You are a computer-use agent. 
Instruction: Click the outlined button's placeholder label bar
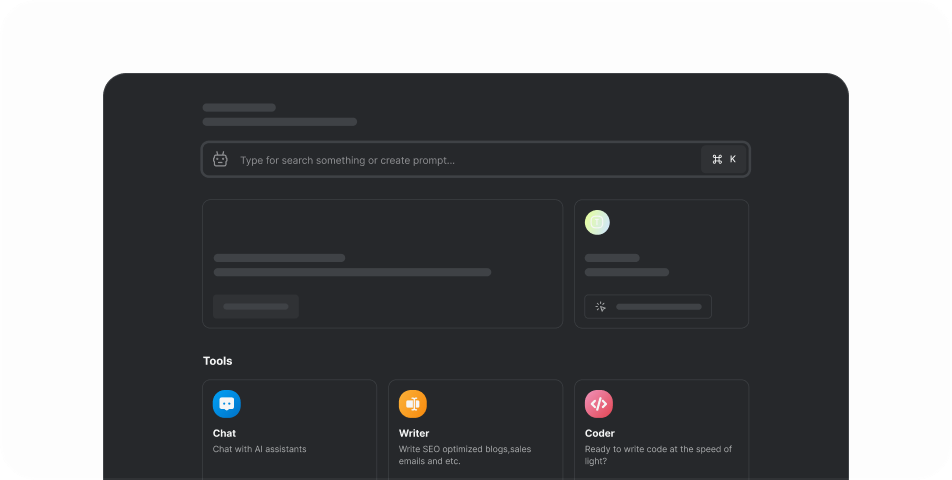pyautogui.click(x=658, y=307)
